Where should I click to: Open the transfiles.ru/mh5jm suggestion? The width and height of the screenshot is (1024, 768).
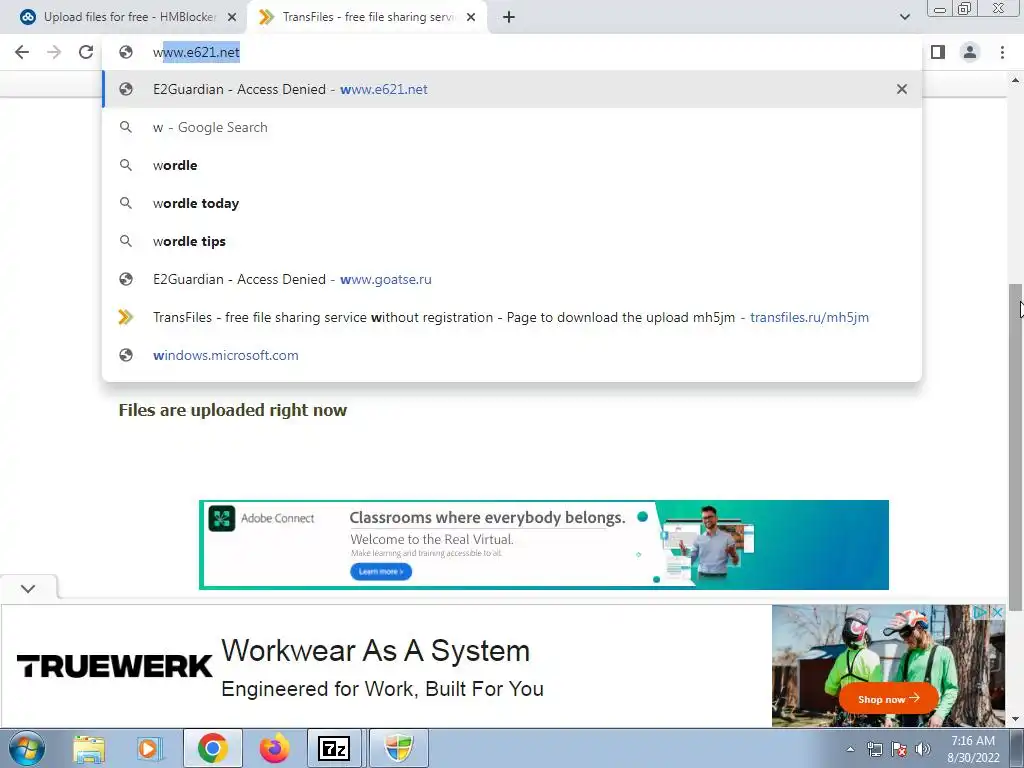point(512,317)
